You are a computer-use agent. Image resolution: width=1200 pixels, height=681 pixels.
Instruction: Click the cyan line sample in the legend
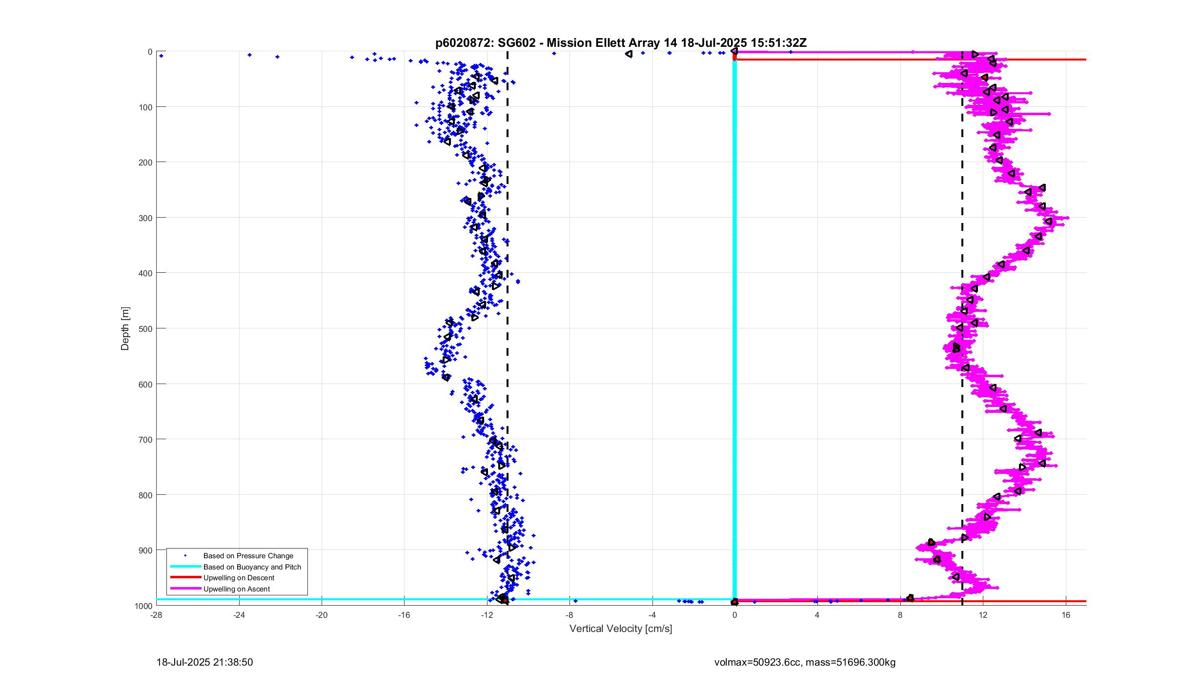pos(184,567)
